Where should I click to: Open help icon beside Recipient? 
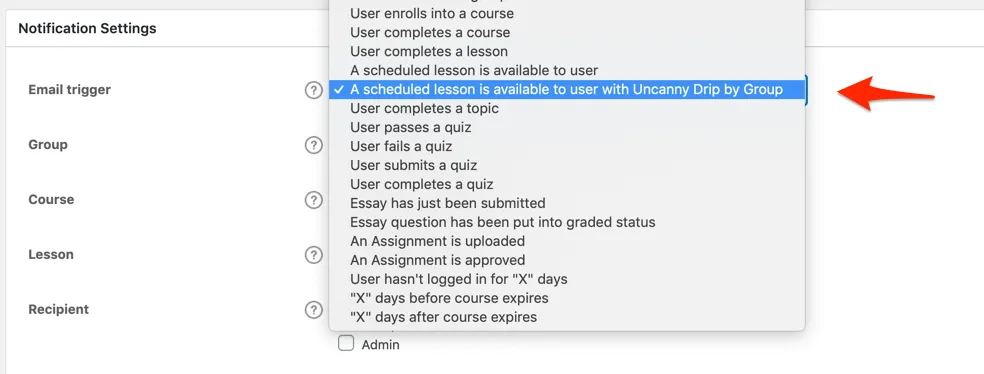[313, 310]
